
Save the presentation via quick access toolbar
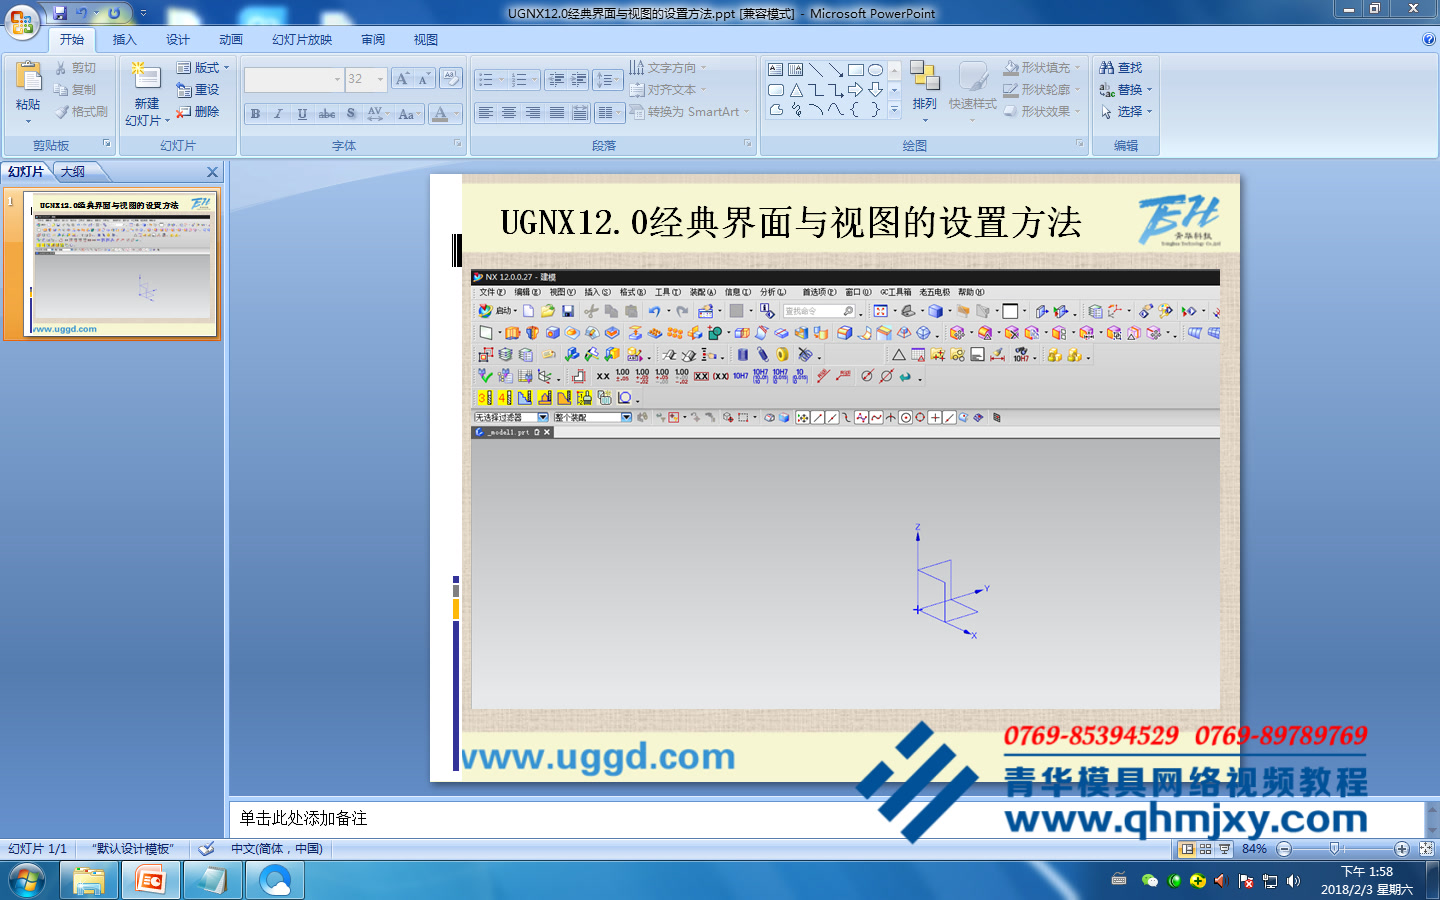60,13
